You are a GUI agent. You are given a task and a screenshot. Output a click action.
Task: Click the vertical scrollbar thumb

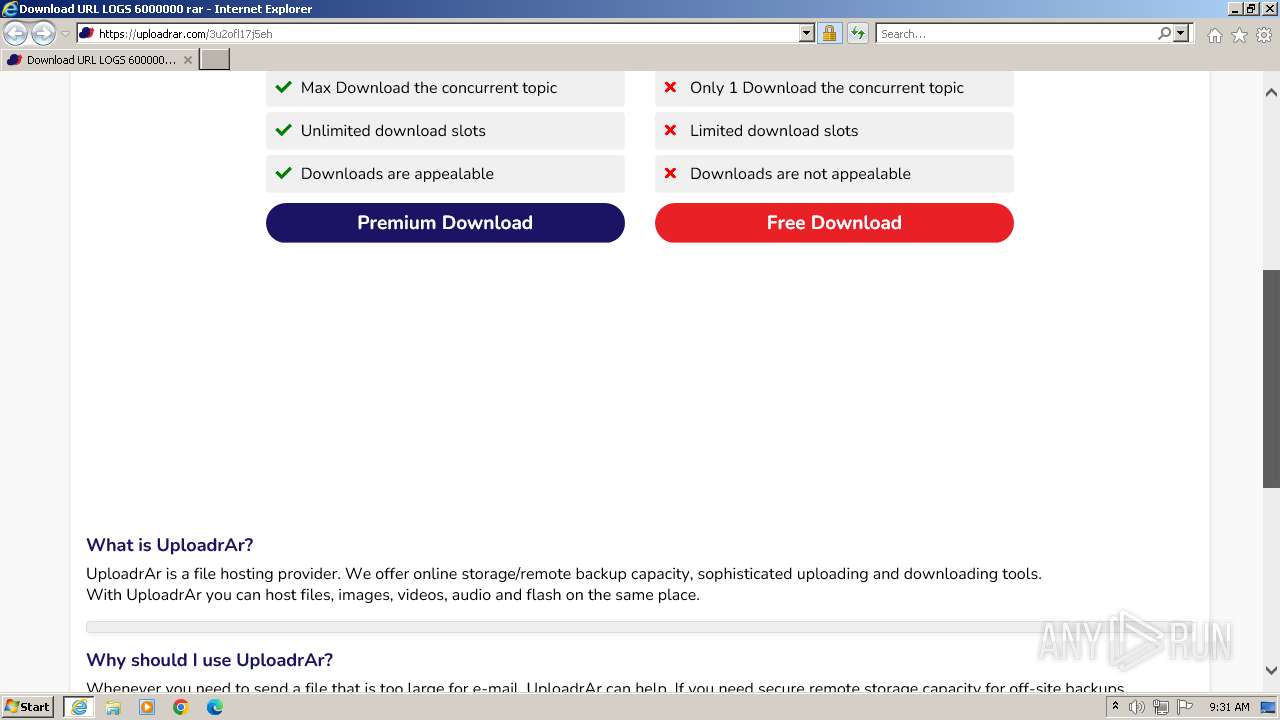(x=1271, y=379)
